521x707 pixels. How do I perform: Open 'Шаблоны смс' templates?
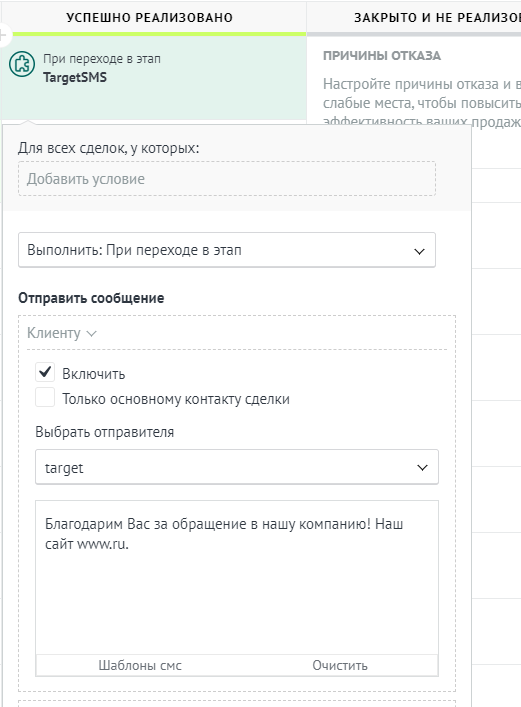coord(140,666)
